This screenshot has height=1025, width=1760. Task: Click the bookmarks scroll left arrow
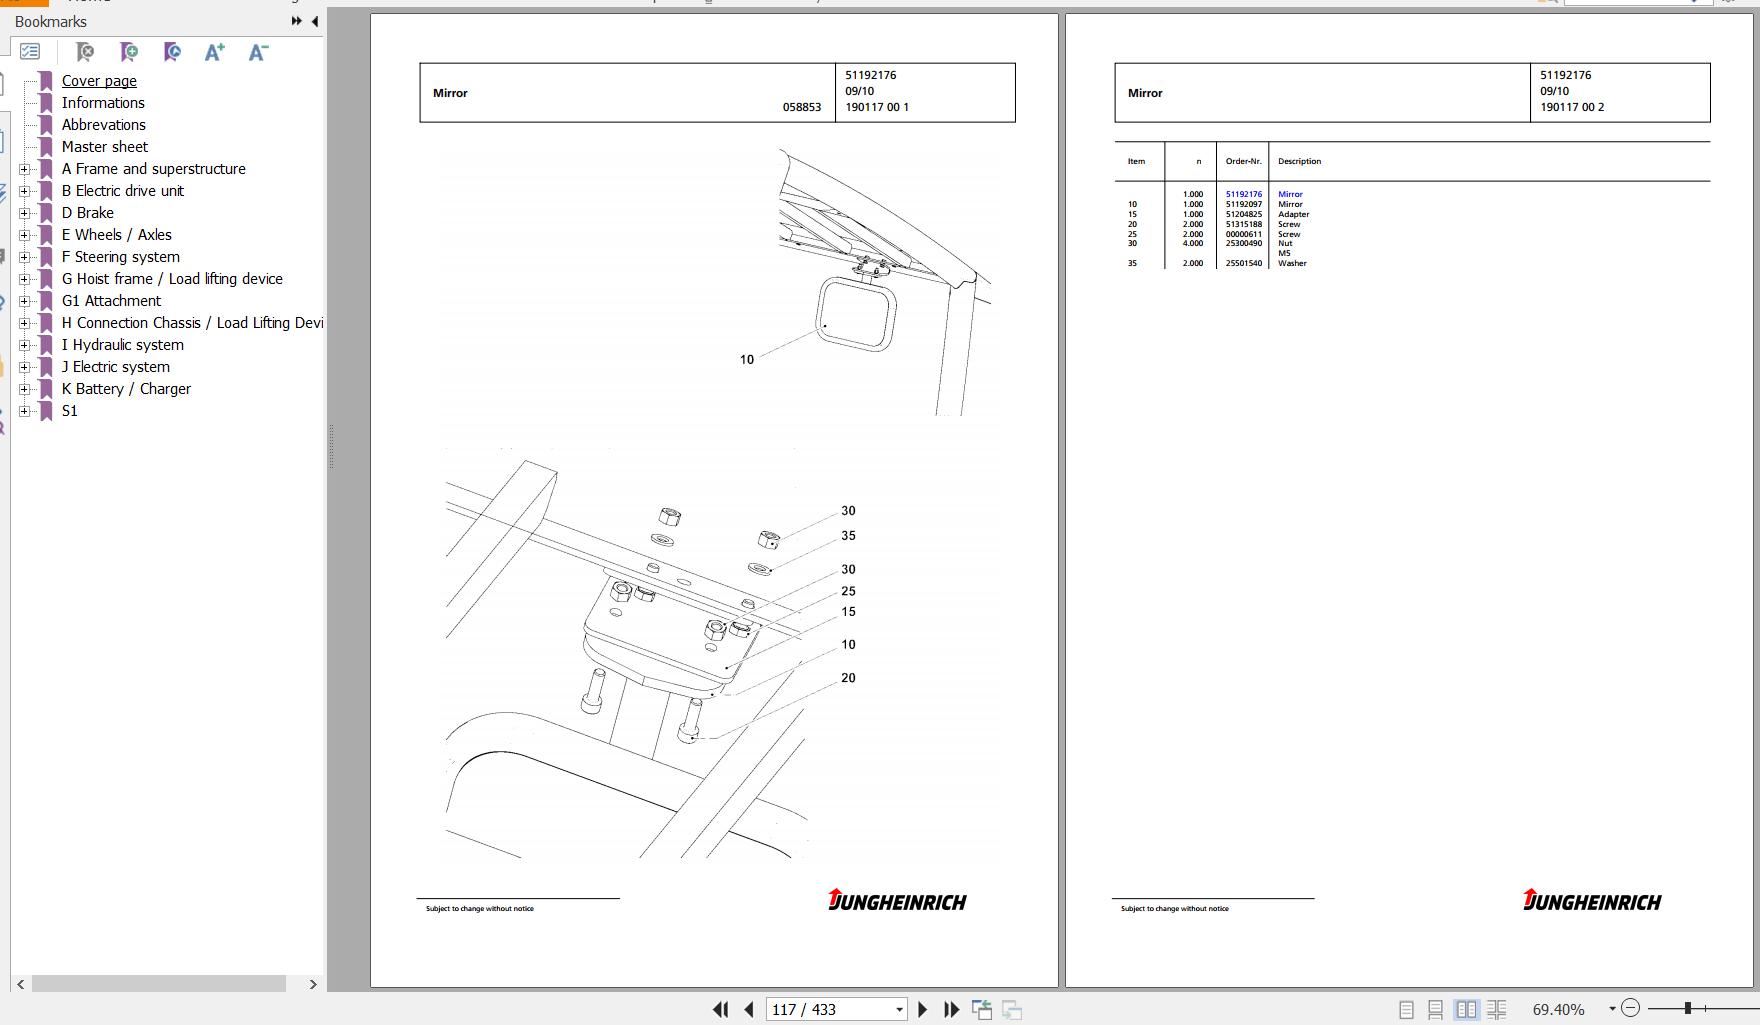21,984
